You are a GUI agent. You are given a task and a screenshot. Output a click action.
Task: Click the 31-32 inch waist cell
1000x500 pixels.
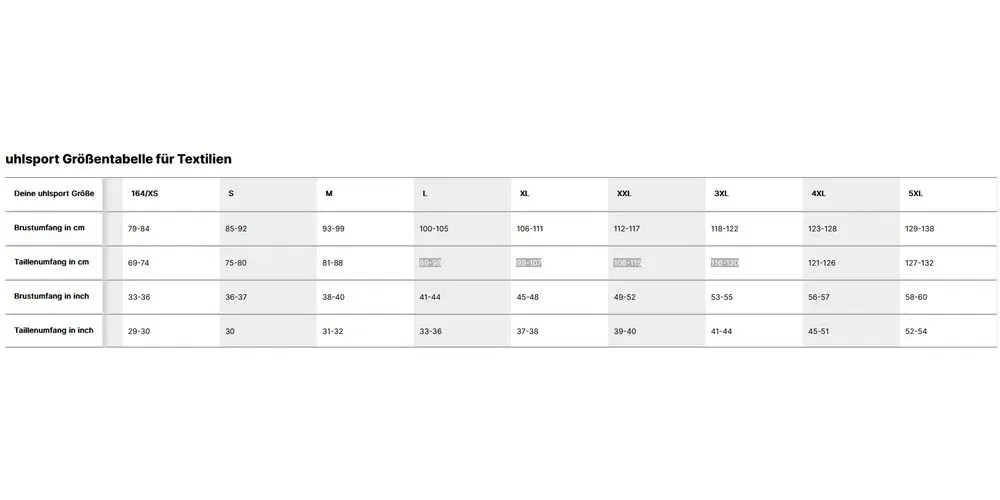coord(332,332)
